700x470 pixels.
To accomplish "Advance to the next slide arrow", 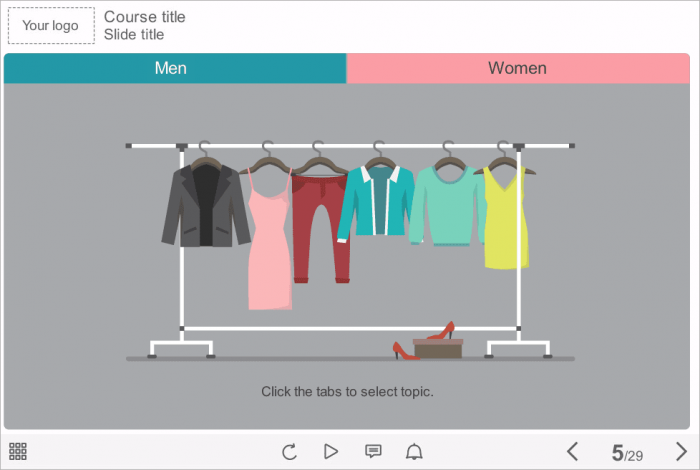I will click(x=681, y=452).
